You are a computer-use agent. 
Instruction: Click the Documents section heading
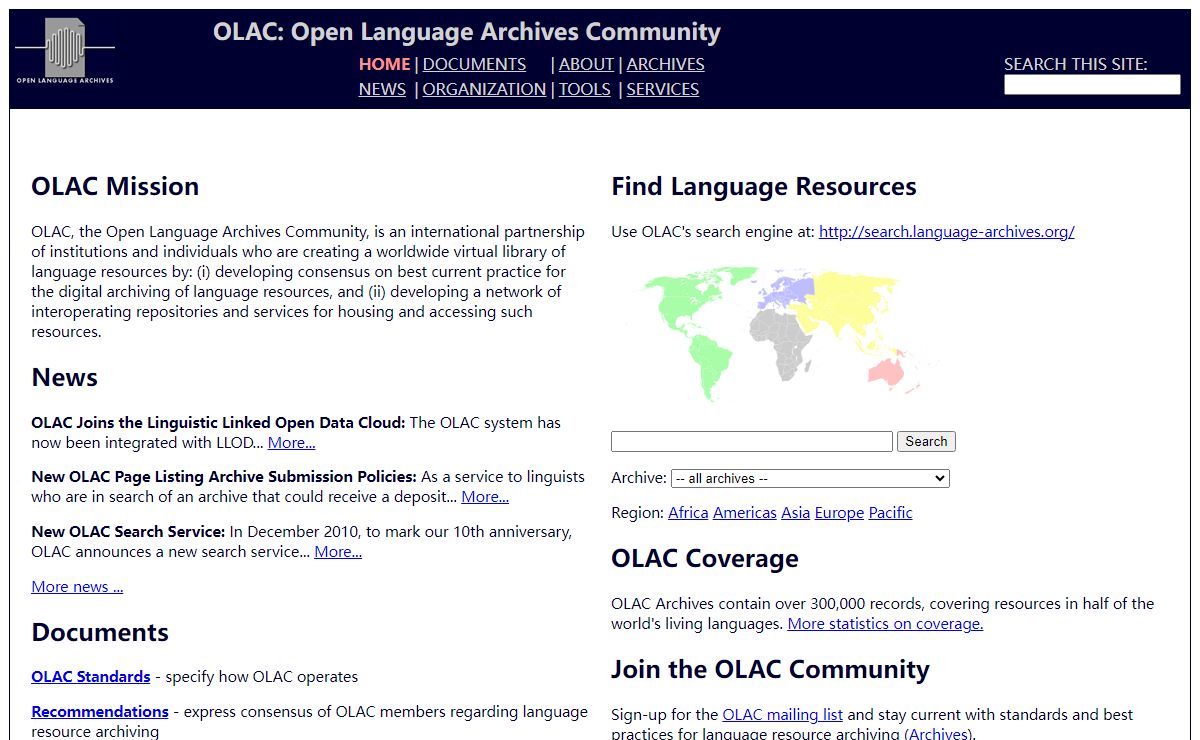[100, 633]
